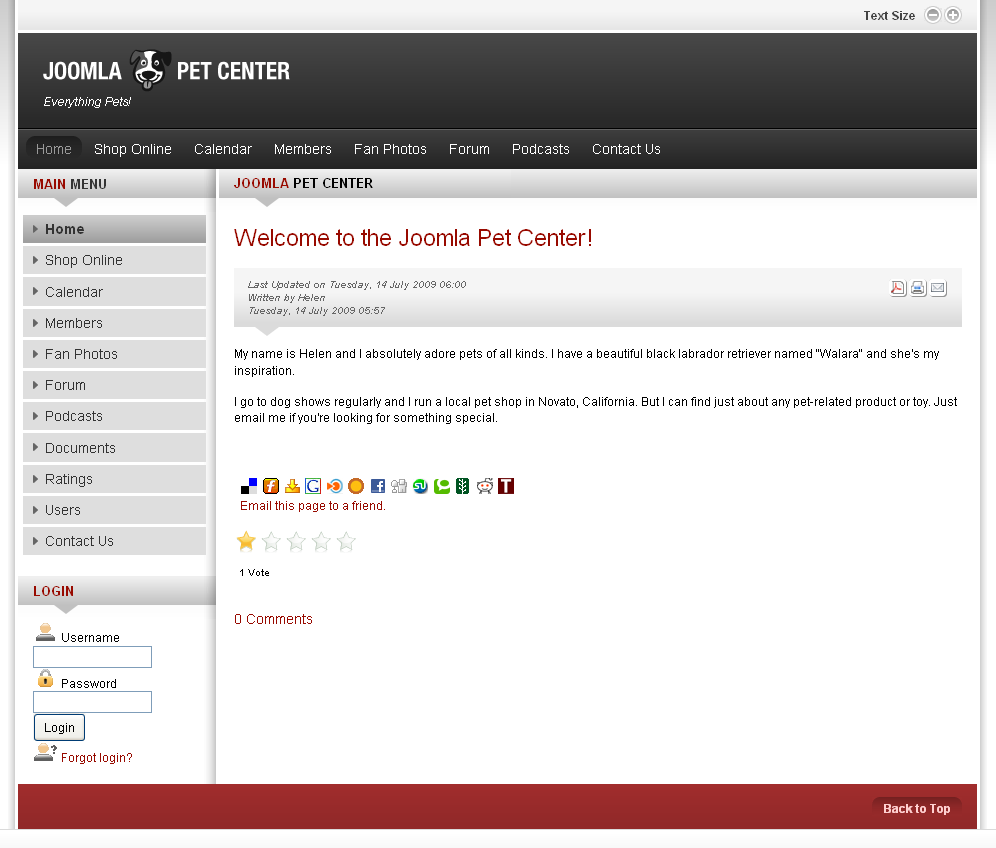Open Podcasts in top navigation bar

coord(541,149)
